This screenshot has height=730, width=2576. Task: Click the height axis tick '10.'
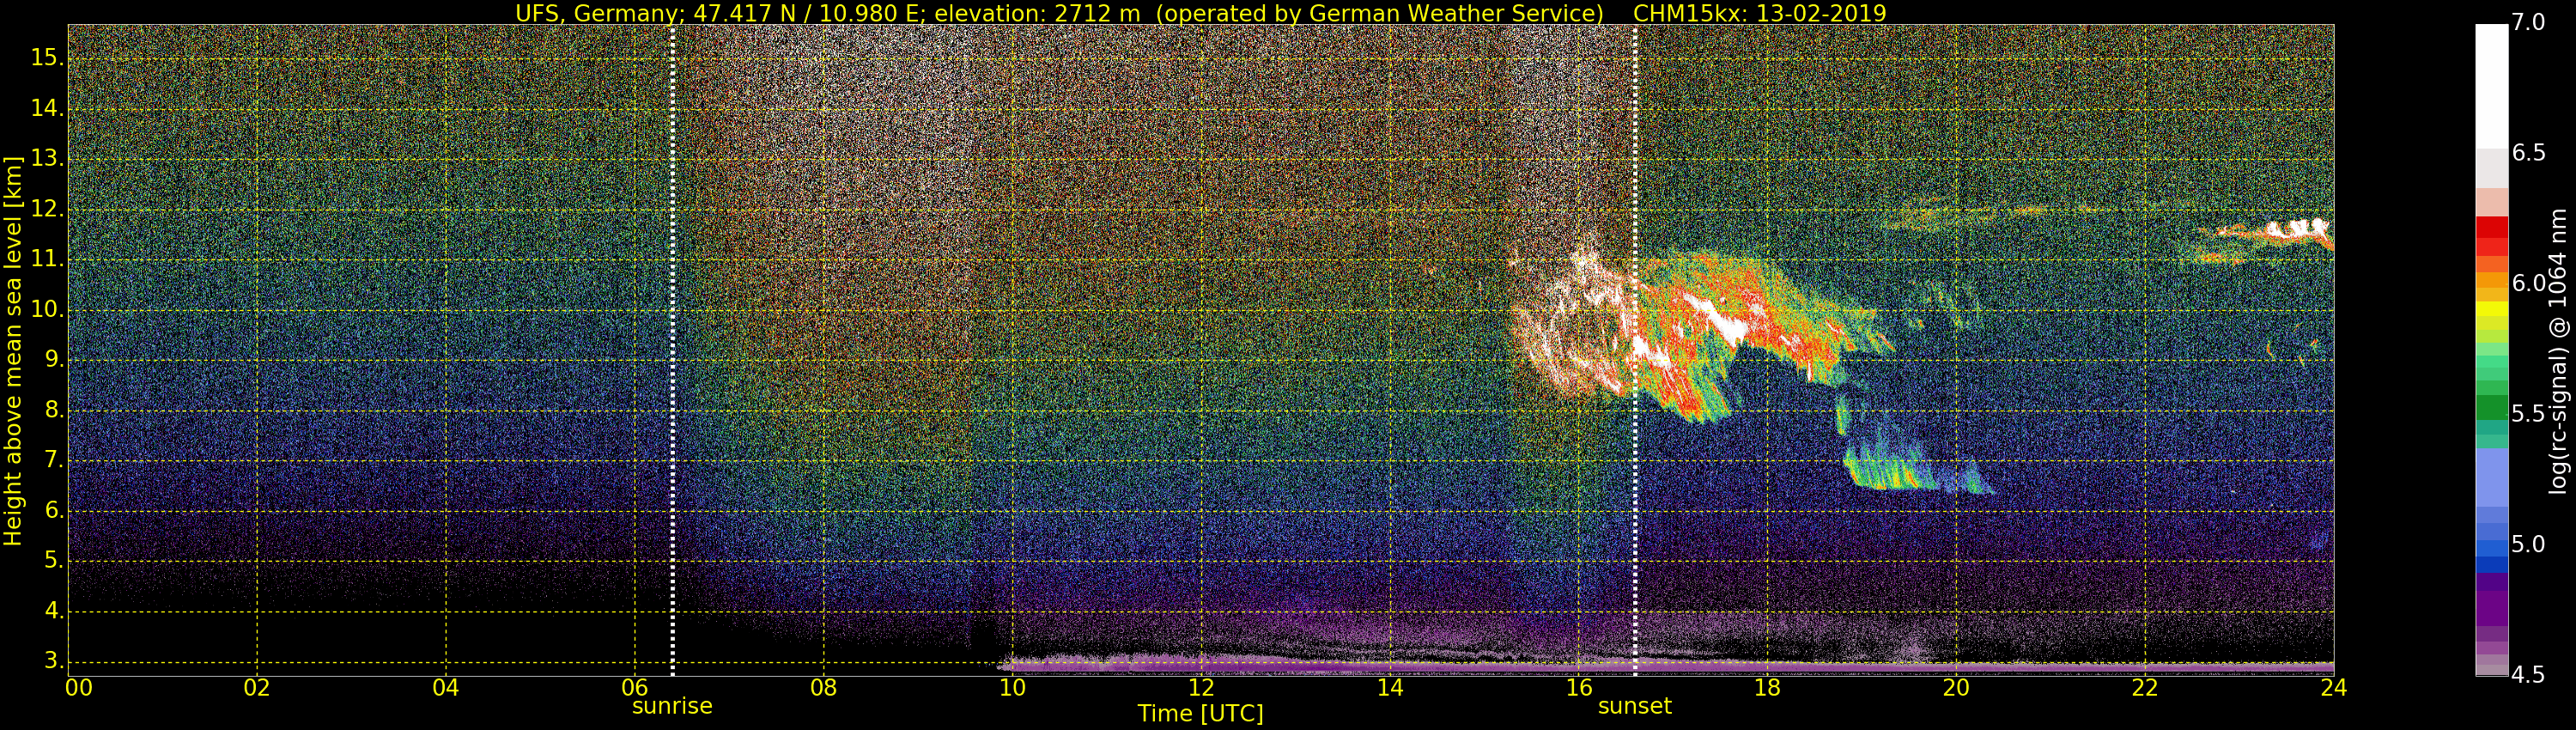click(48, 310)
